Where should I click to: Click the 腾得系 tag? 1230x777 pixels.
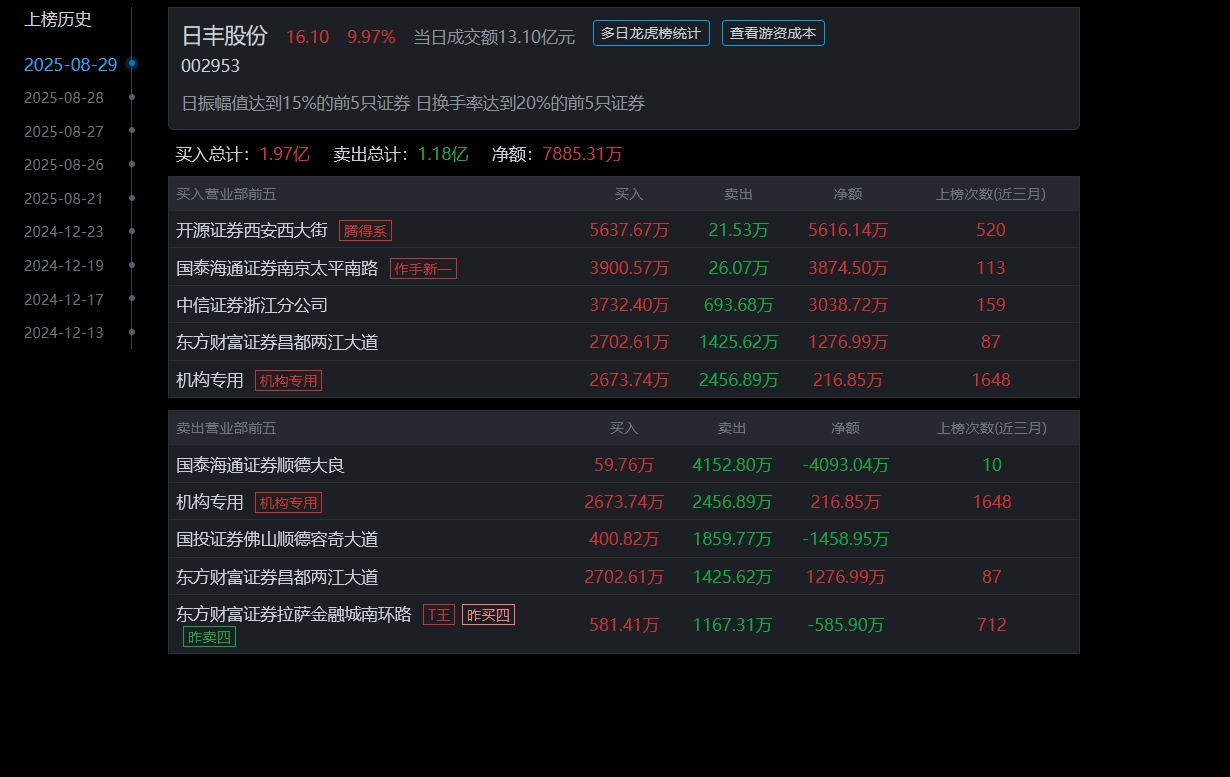[x=365, y=231]
